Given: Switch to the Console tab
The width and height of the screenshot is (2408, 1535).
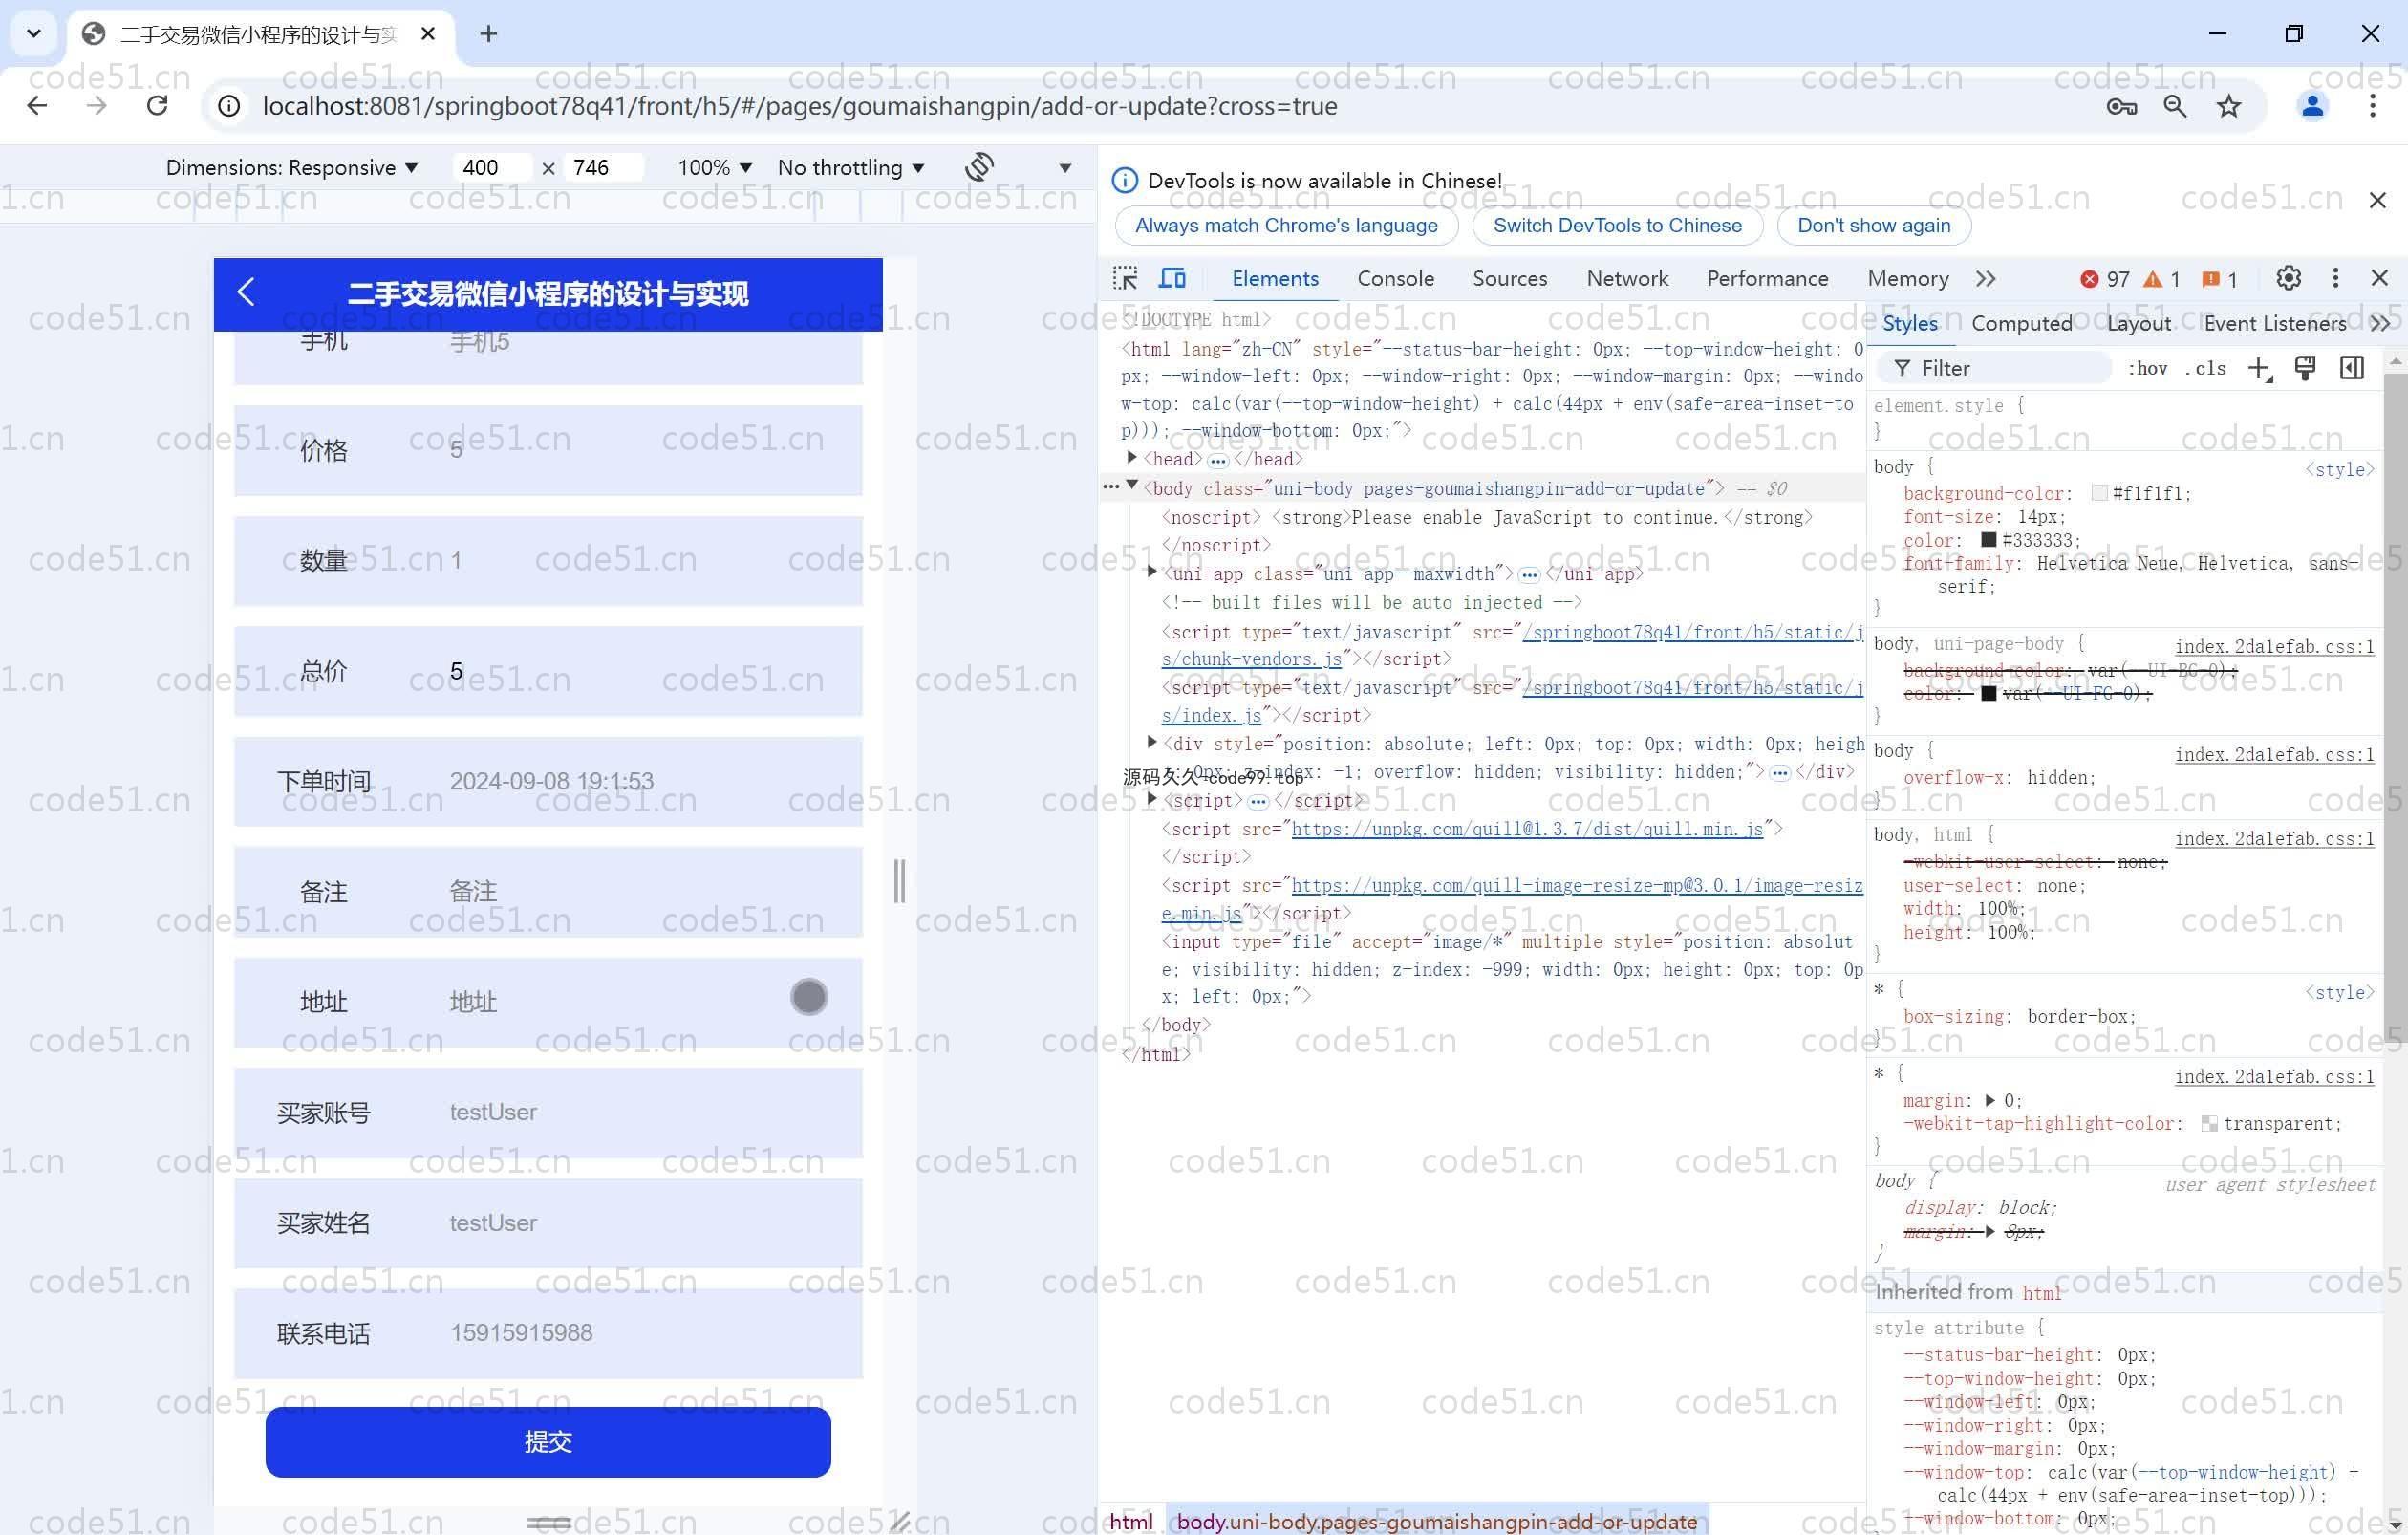Looking at the screenshot, I should pyautogui.click(x=1395, y=278).
